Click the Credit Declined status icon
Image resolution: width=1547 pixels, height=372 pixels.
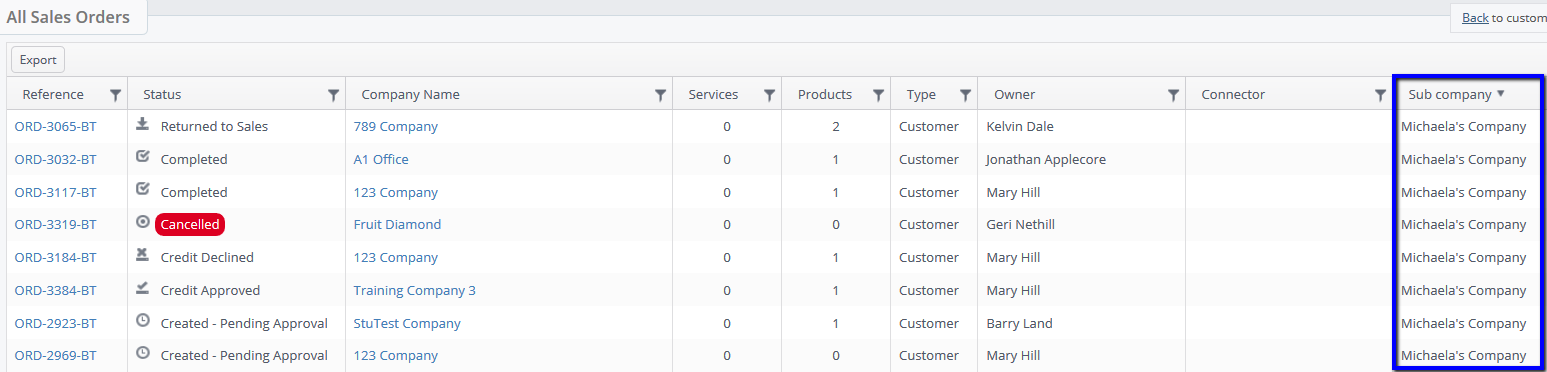click(x=143, y=256)
